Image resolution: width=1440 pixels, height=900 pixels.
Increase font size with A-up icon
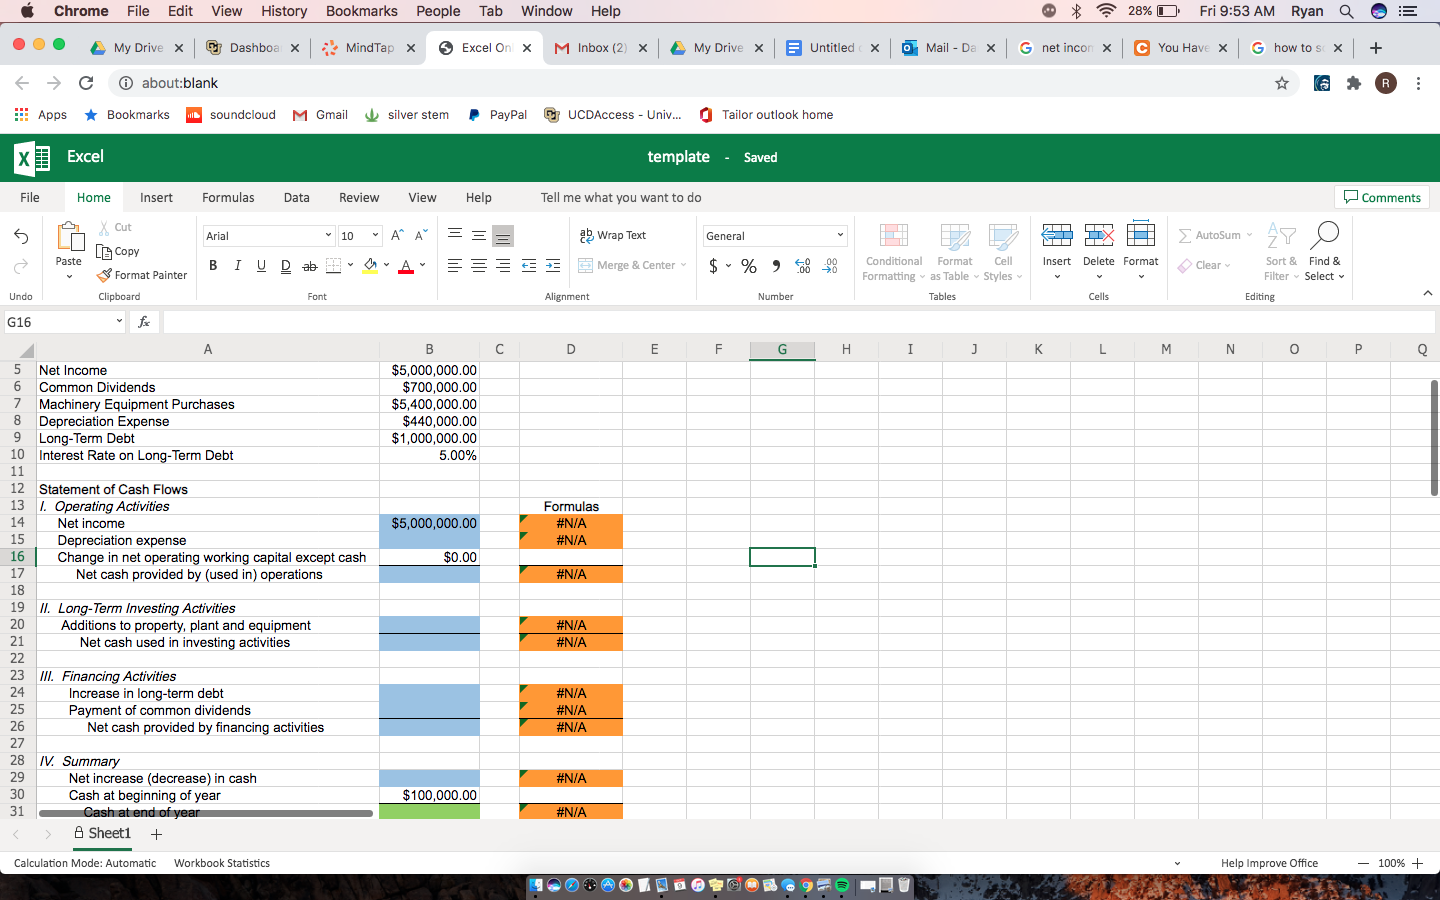tap(397, 236)
